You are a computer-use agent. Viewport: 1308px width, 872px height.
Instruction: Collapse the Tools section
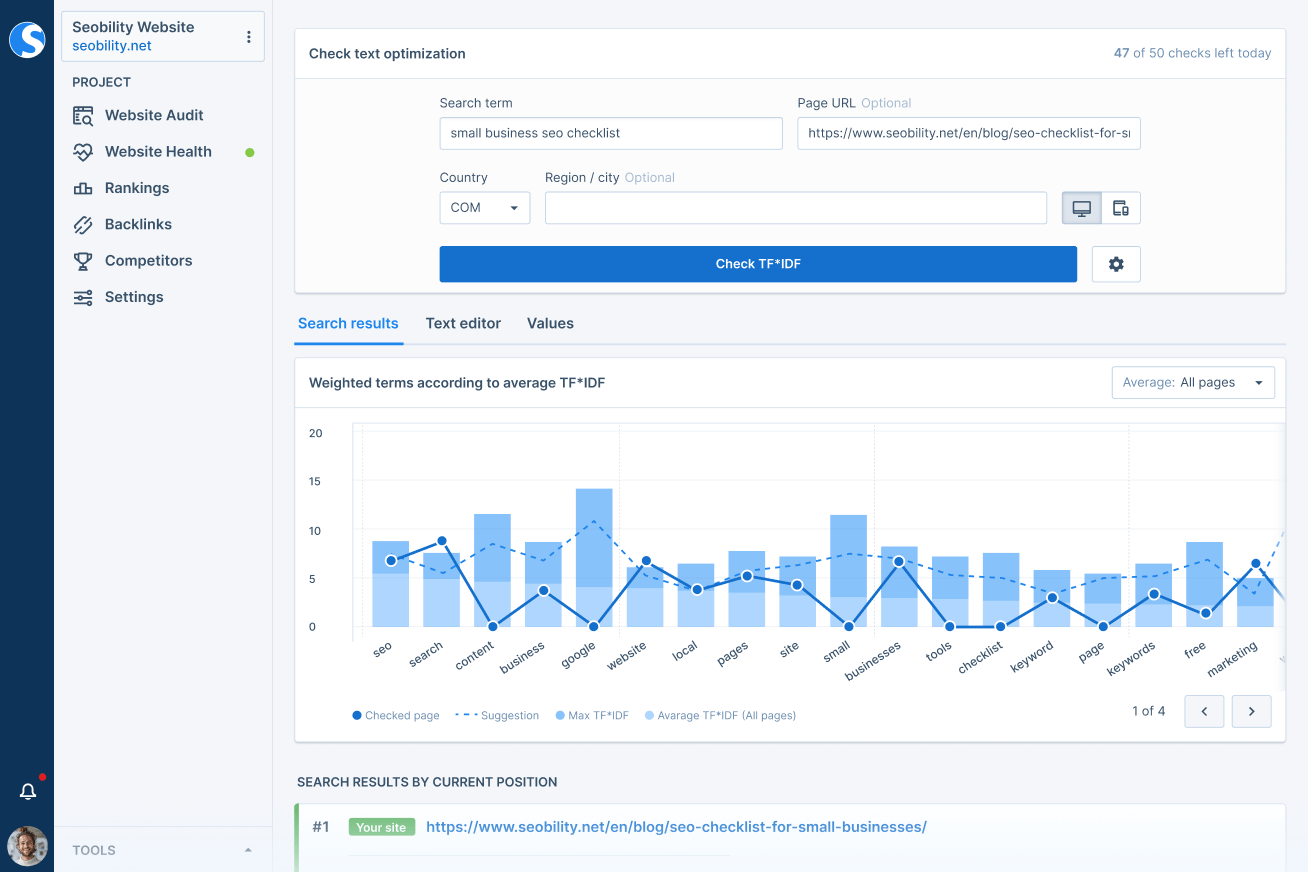[x=248, y=849]
